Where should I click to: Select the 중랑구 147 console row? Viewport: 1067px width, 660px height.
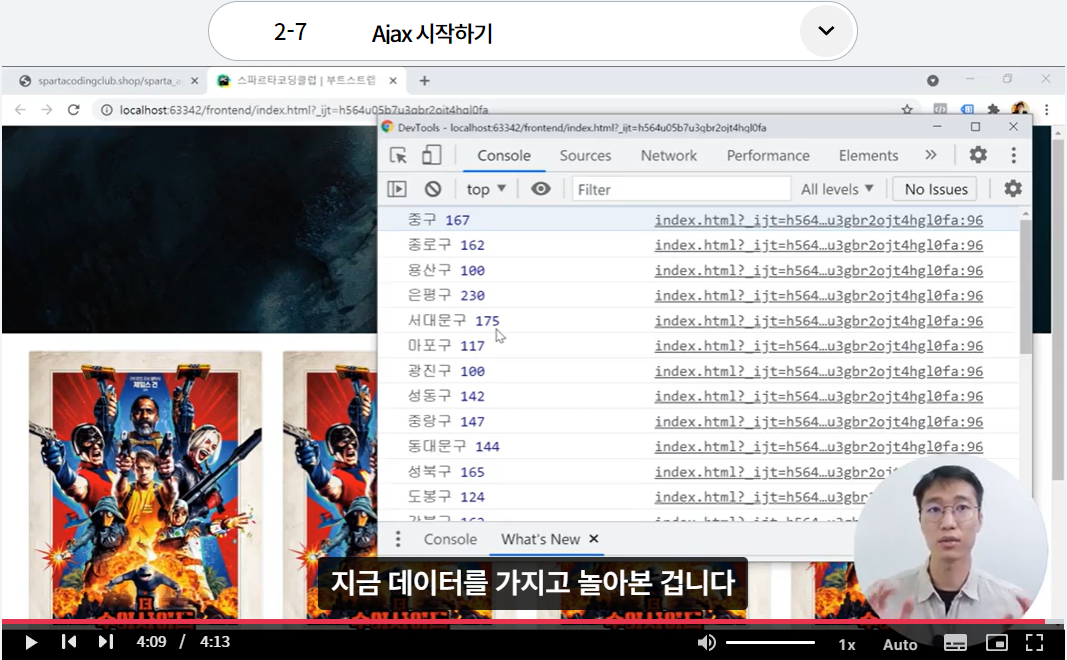point(698,421)
